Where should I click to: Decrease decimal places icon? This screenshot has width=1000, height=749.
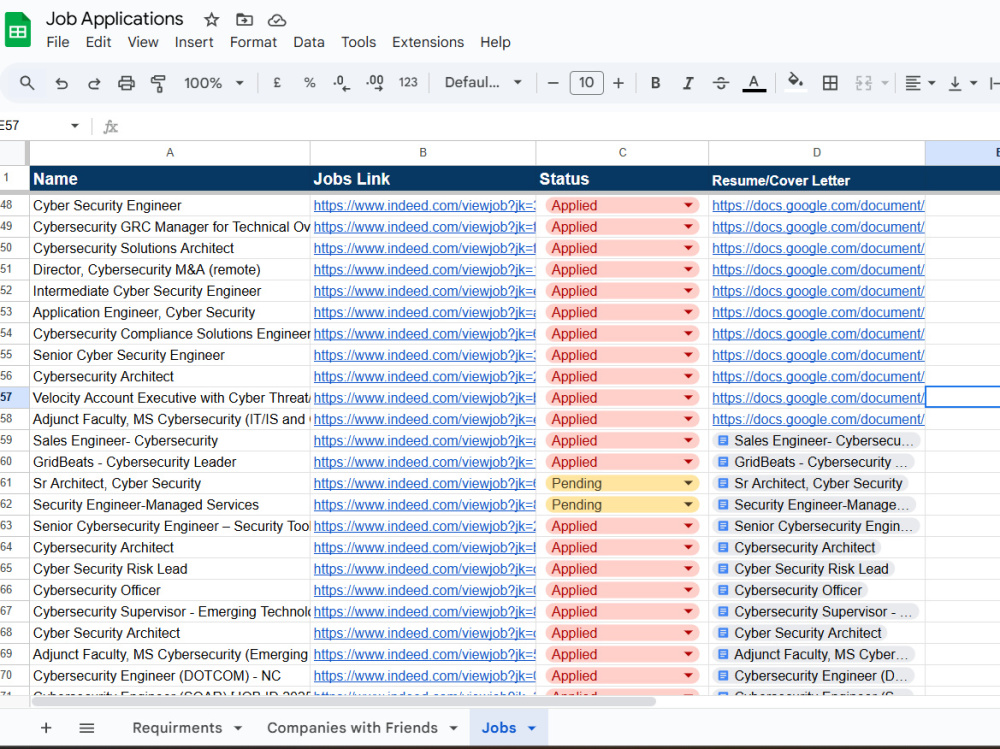[342, 83]
